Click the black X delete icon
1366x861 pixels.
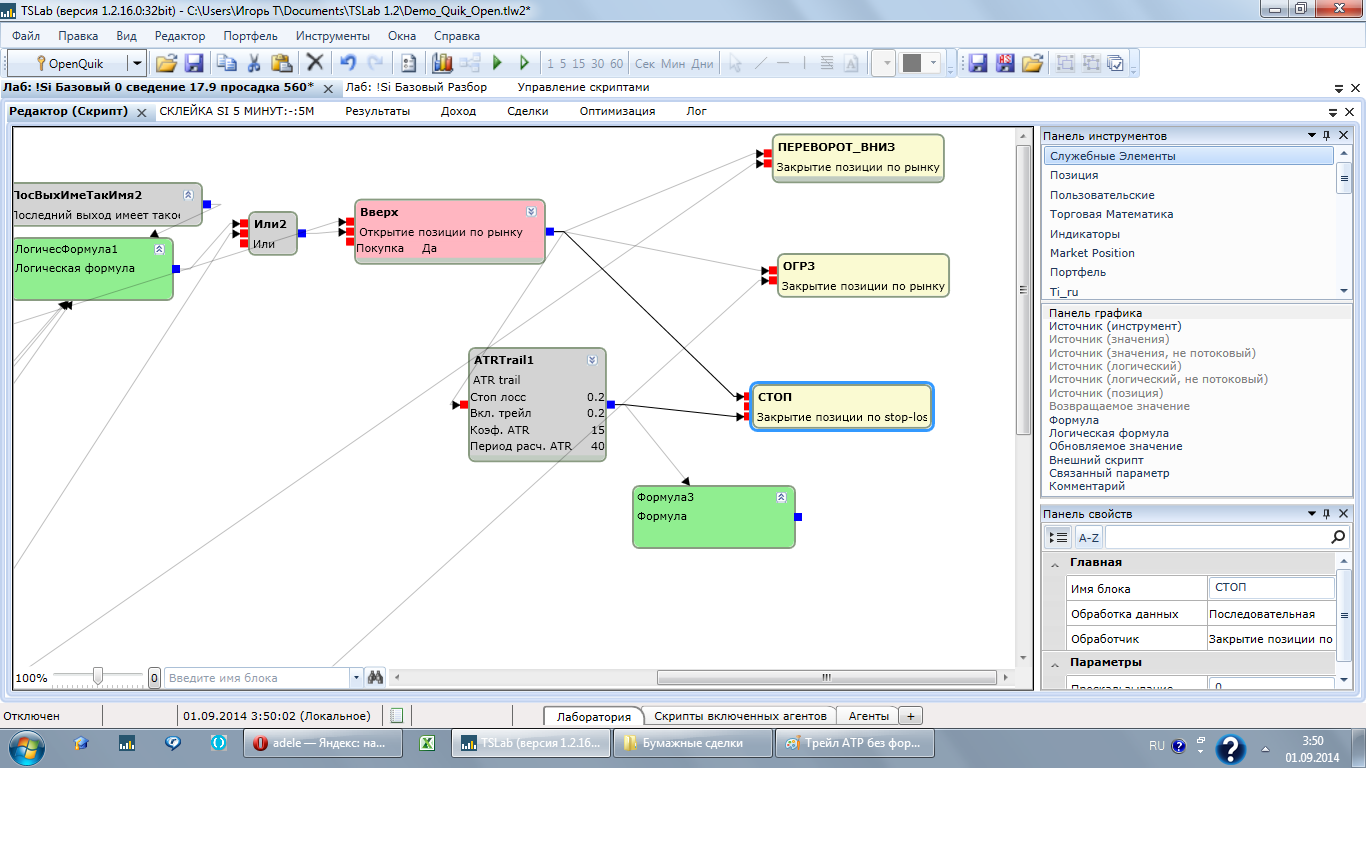pyautogui.click(x=314, y=63)
